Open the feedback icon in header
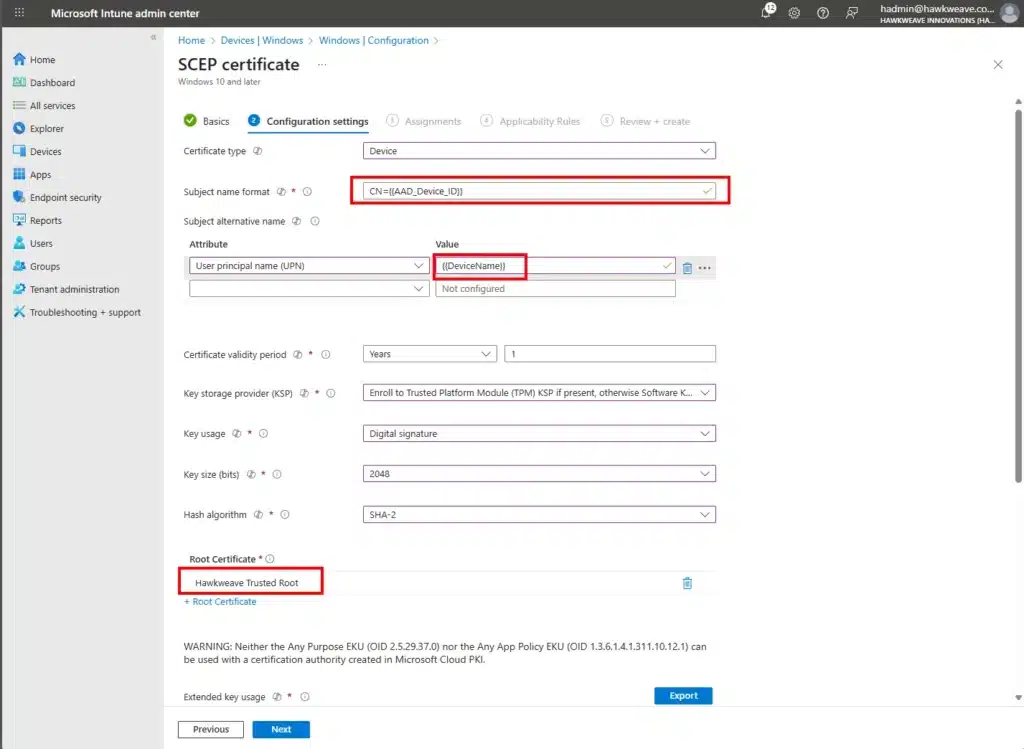Screen dimensions: 1024x749 click(x=852, y=13)
